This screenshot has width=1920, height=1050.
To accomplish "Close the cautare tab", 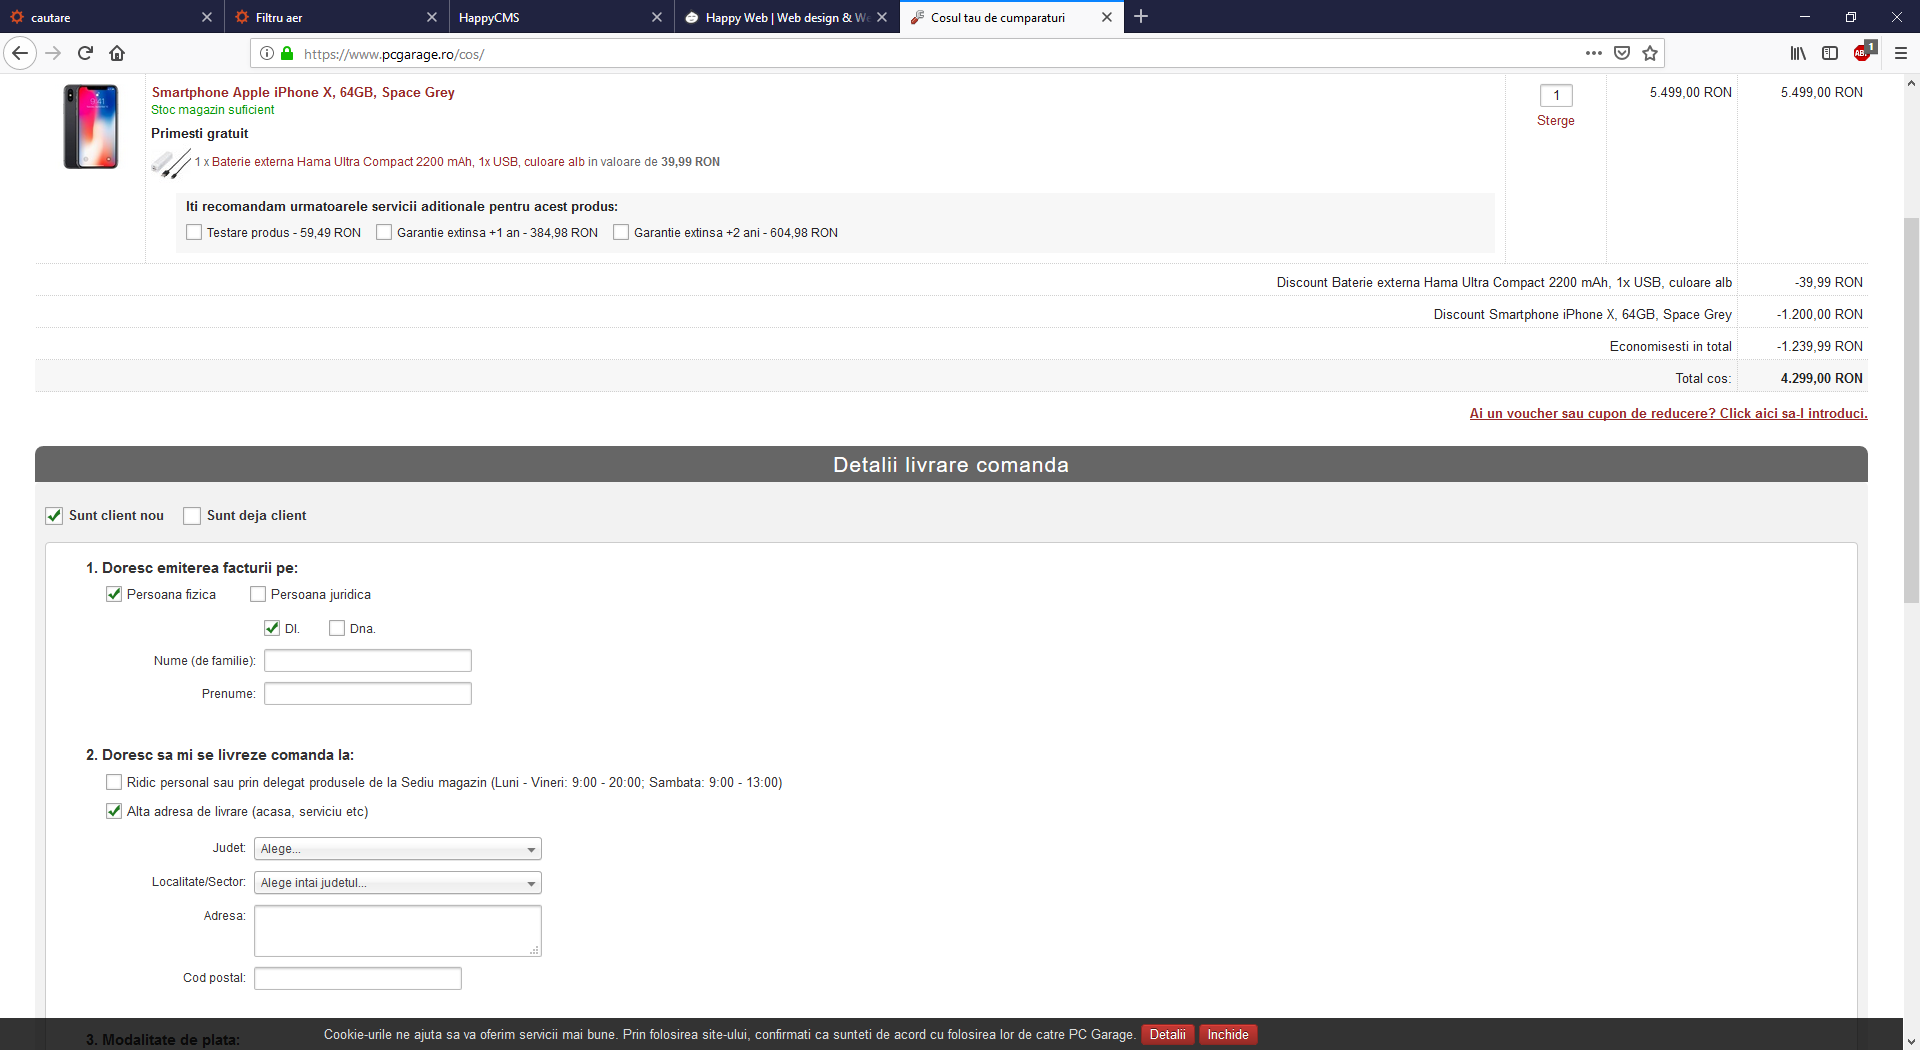I will point(207,17).
